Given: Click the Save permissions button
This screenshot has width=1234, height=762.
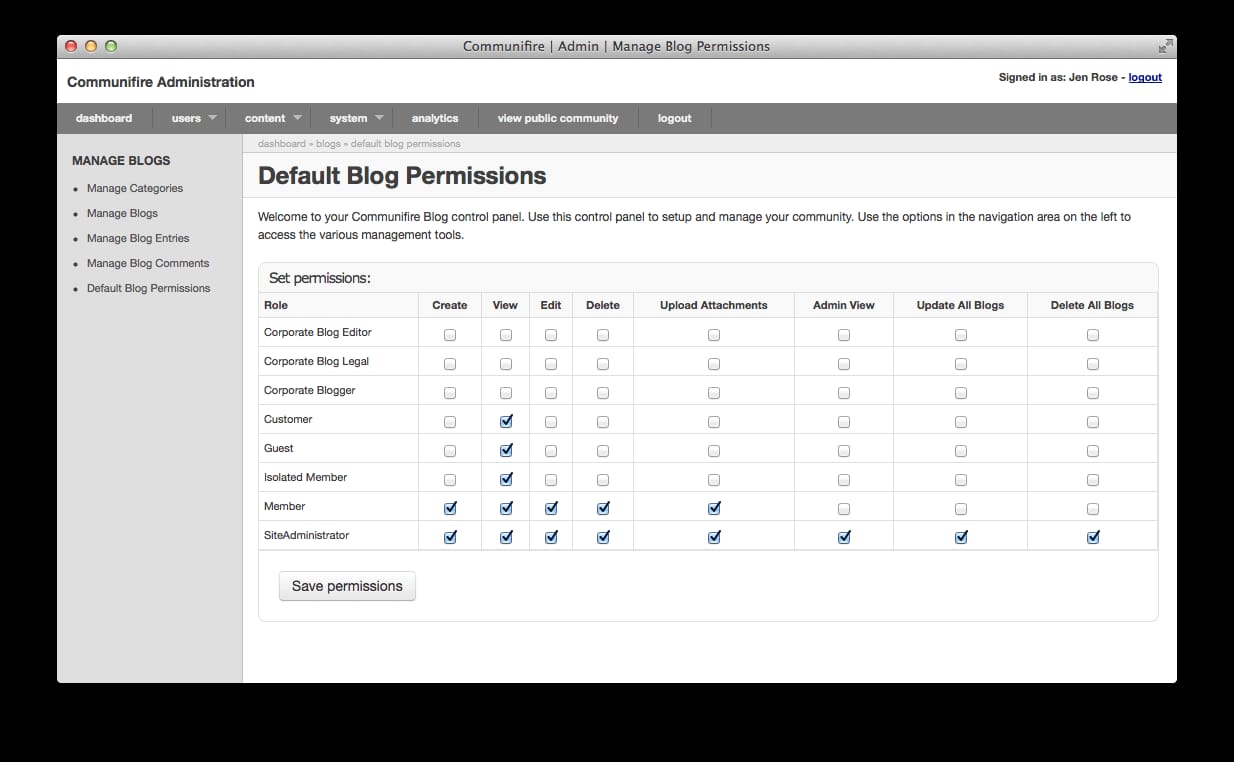Looking at the screenshot, I should click(347, 586).
